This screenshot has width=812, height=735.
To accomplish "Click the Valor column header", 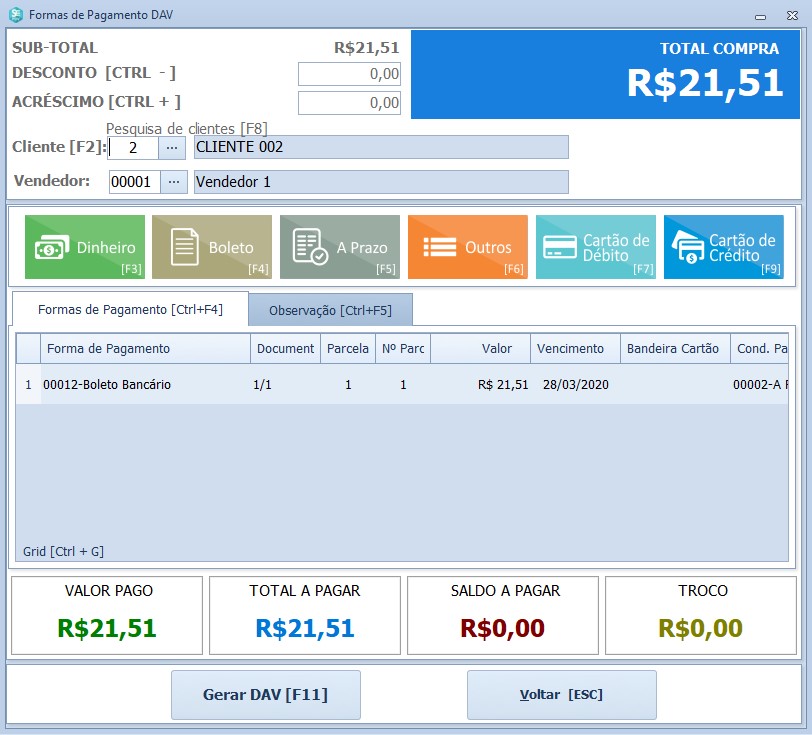I will pyautogui.click(x=480, y=349).
